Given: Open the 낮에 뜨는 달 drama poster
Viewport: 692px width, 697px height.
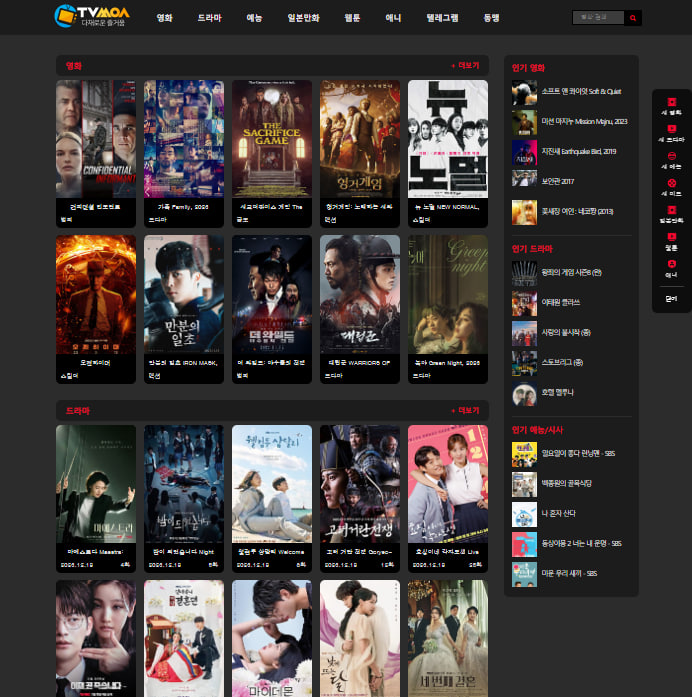Looking at the screenshot, I should coord(360,638).
